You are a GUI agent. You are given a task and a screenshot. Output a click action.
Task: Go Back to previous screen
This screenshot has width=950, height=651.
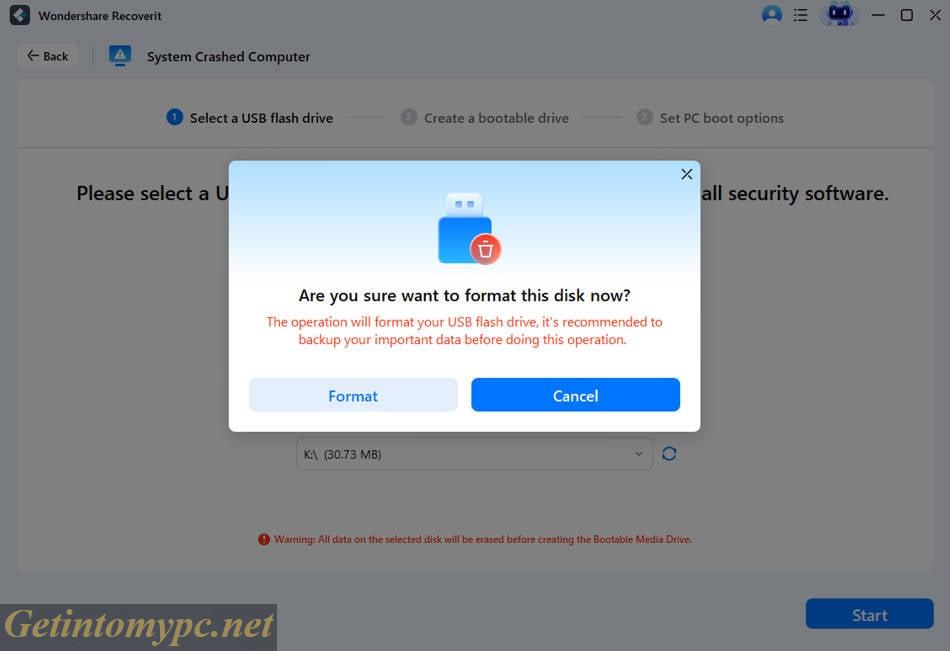pyautogui.click(x=46, y=55)
